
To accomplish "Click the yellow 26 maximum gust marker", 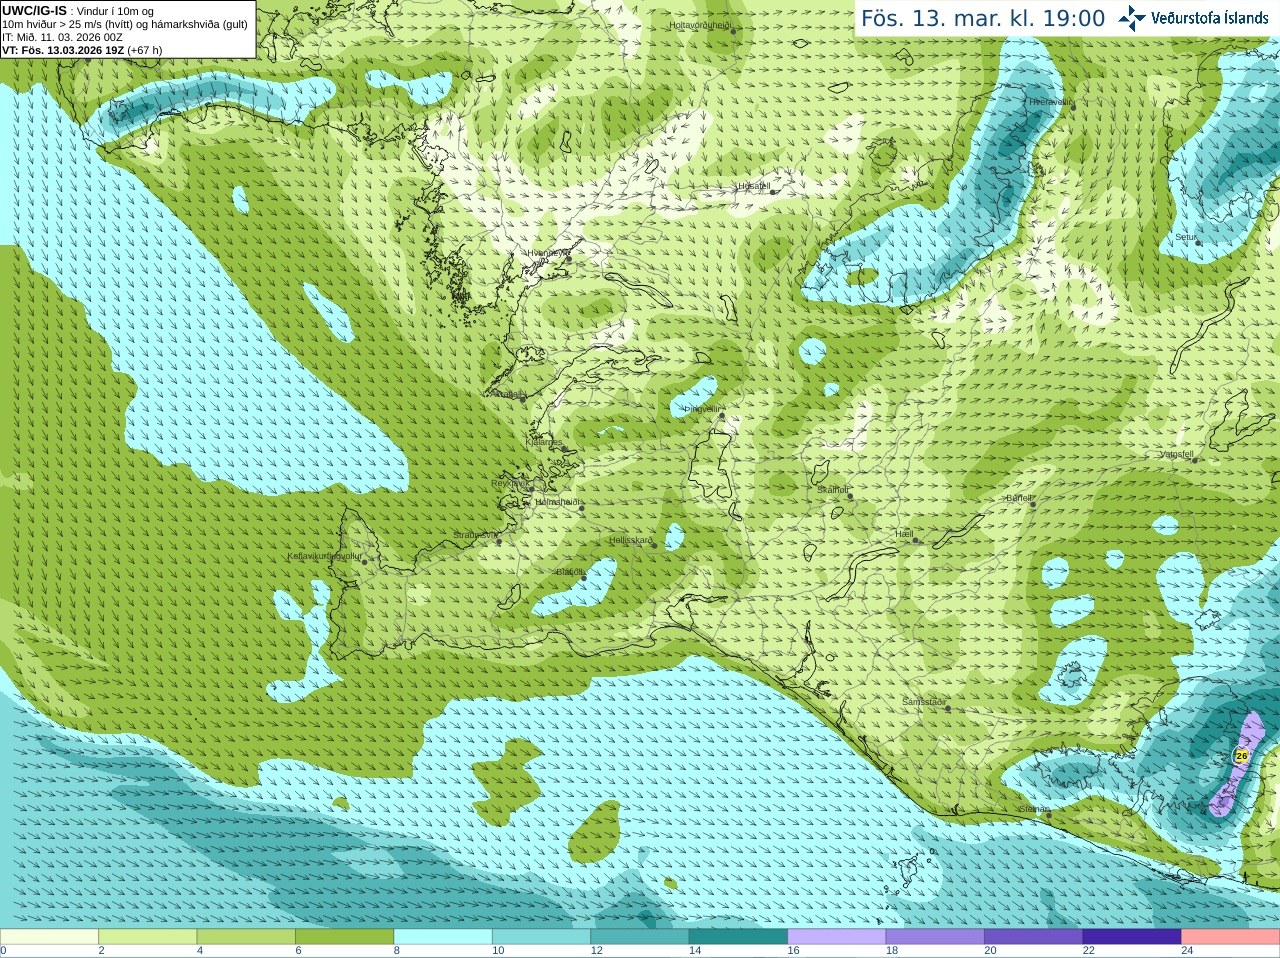I will [1242, 756].
